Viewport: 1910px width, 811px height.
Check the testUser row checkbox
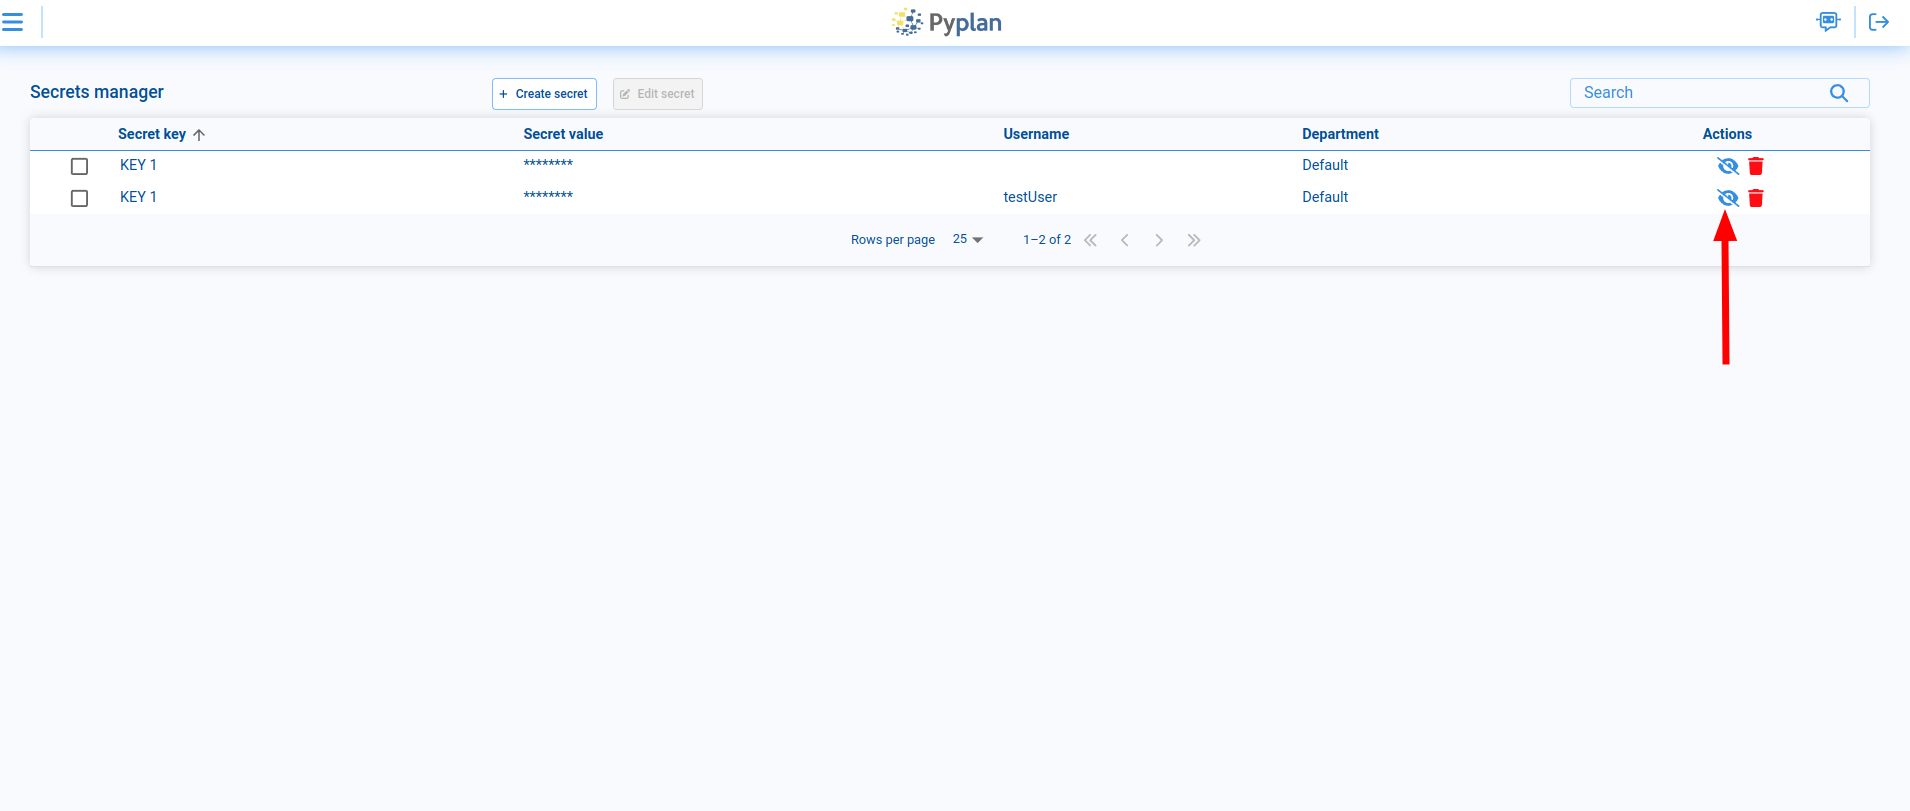point(80,198)
